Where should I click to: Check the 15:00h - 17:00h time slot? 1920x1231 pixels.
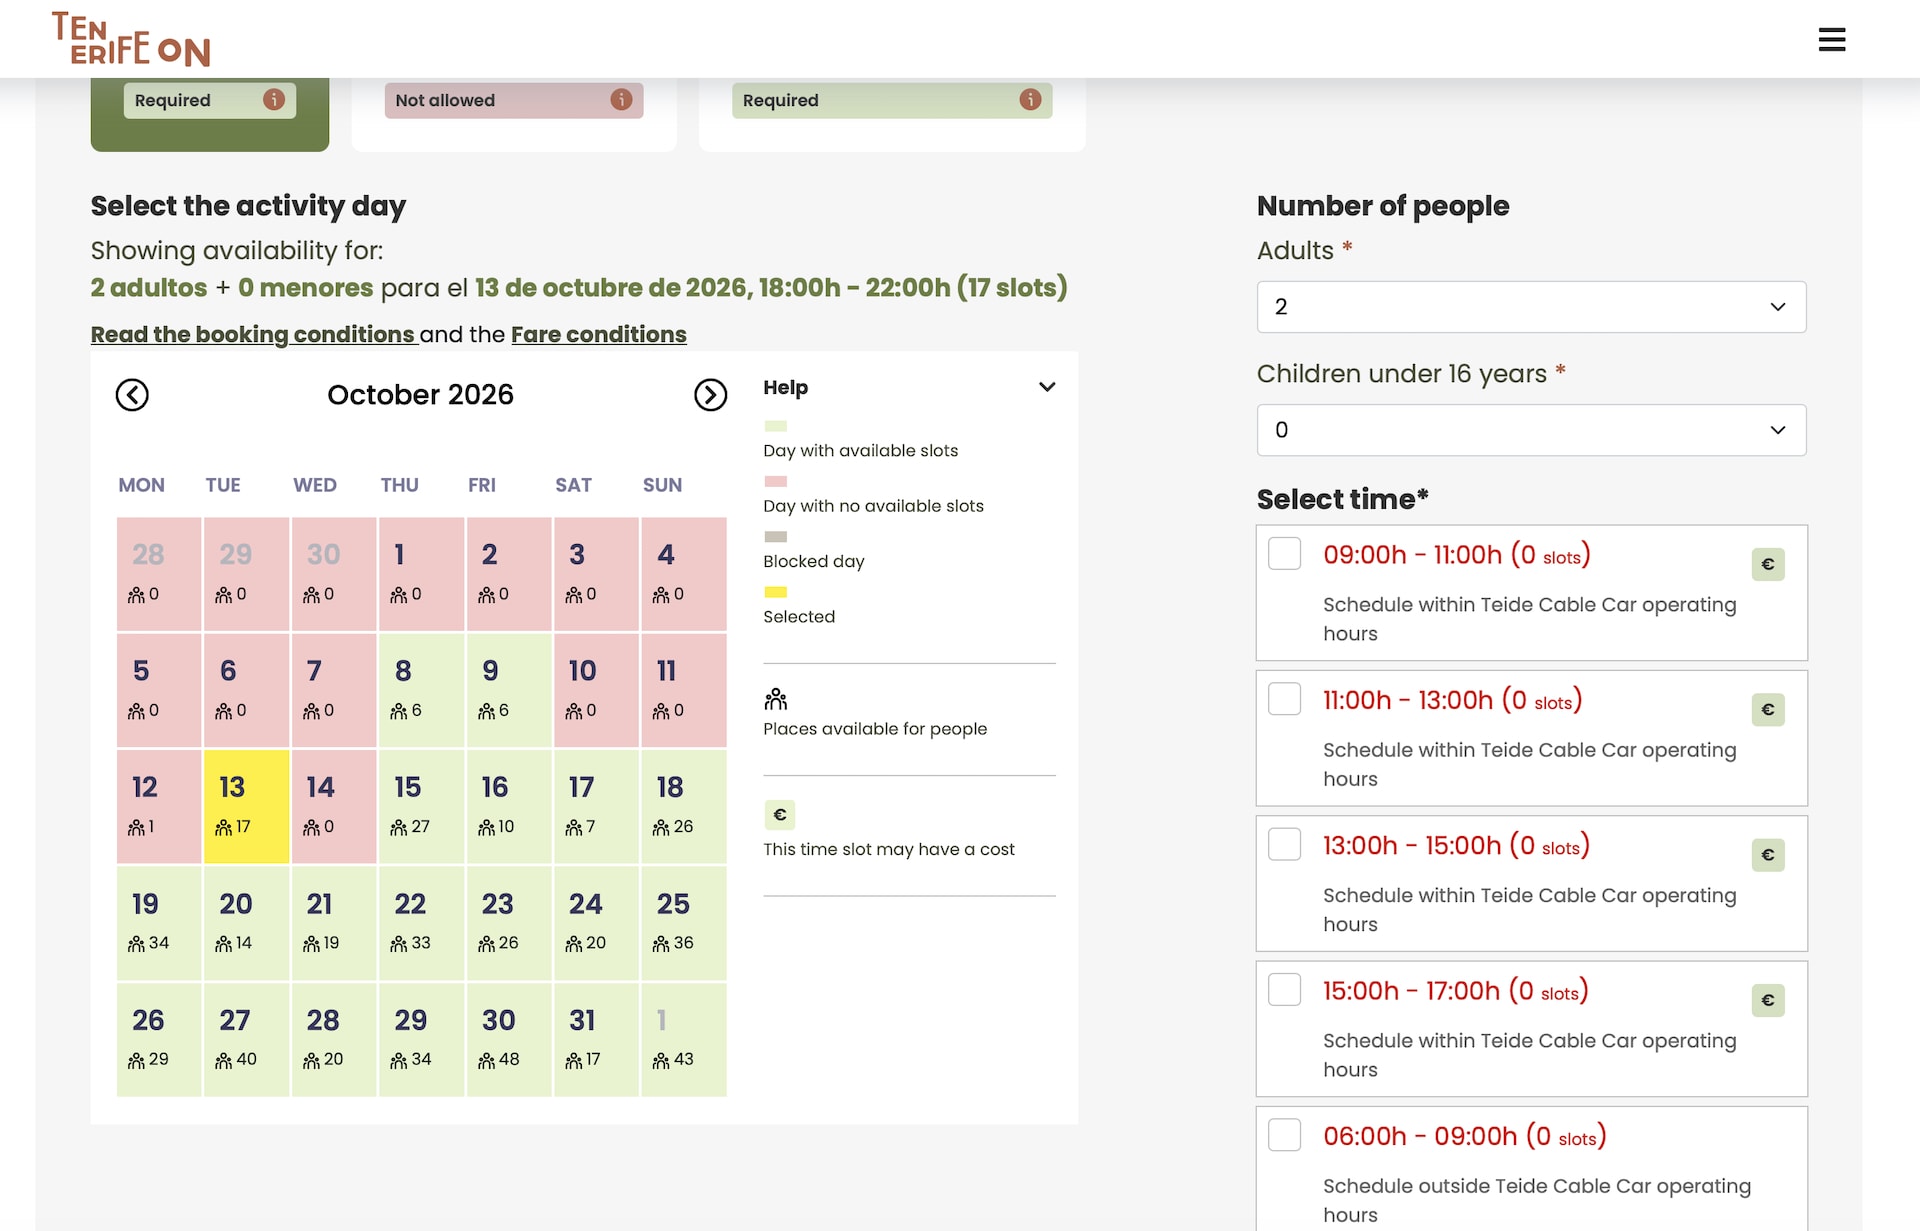[1284, 990]
